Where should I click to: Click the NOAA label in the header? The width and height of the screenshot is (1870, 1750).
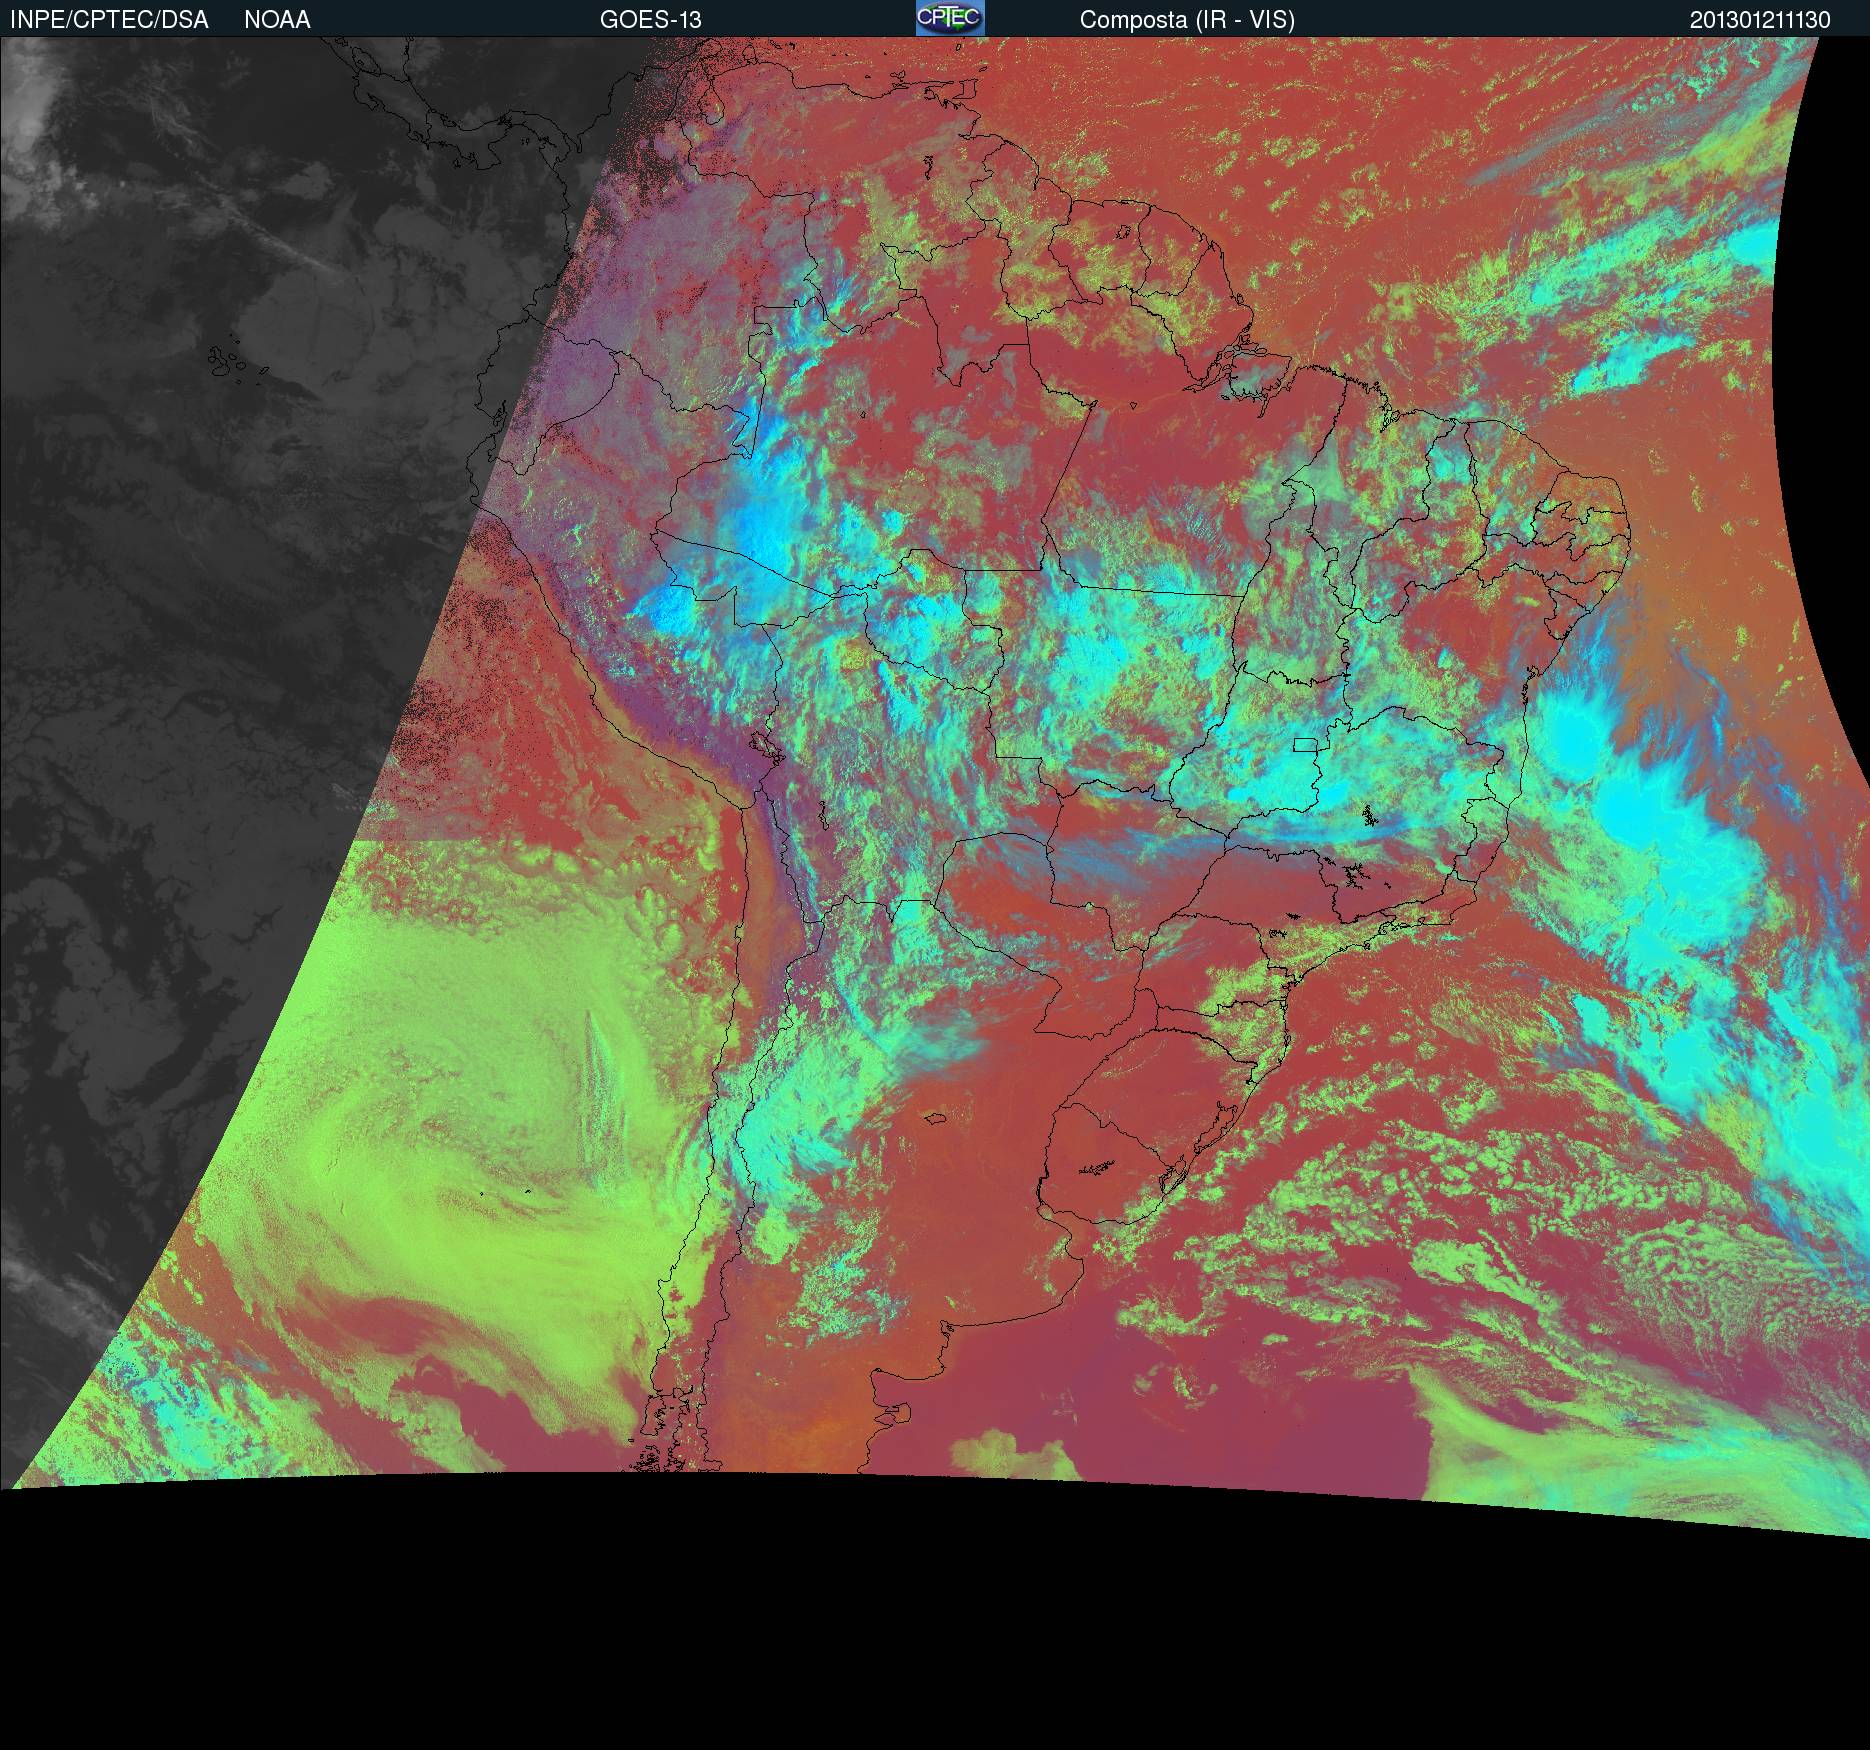(x=277, y=20)
